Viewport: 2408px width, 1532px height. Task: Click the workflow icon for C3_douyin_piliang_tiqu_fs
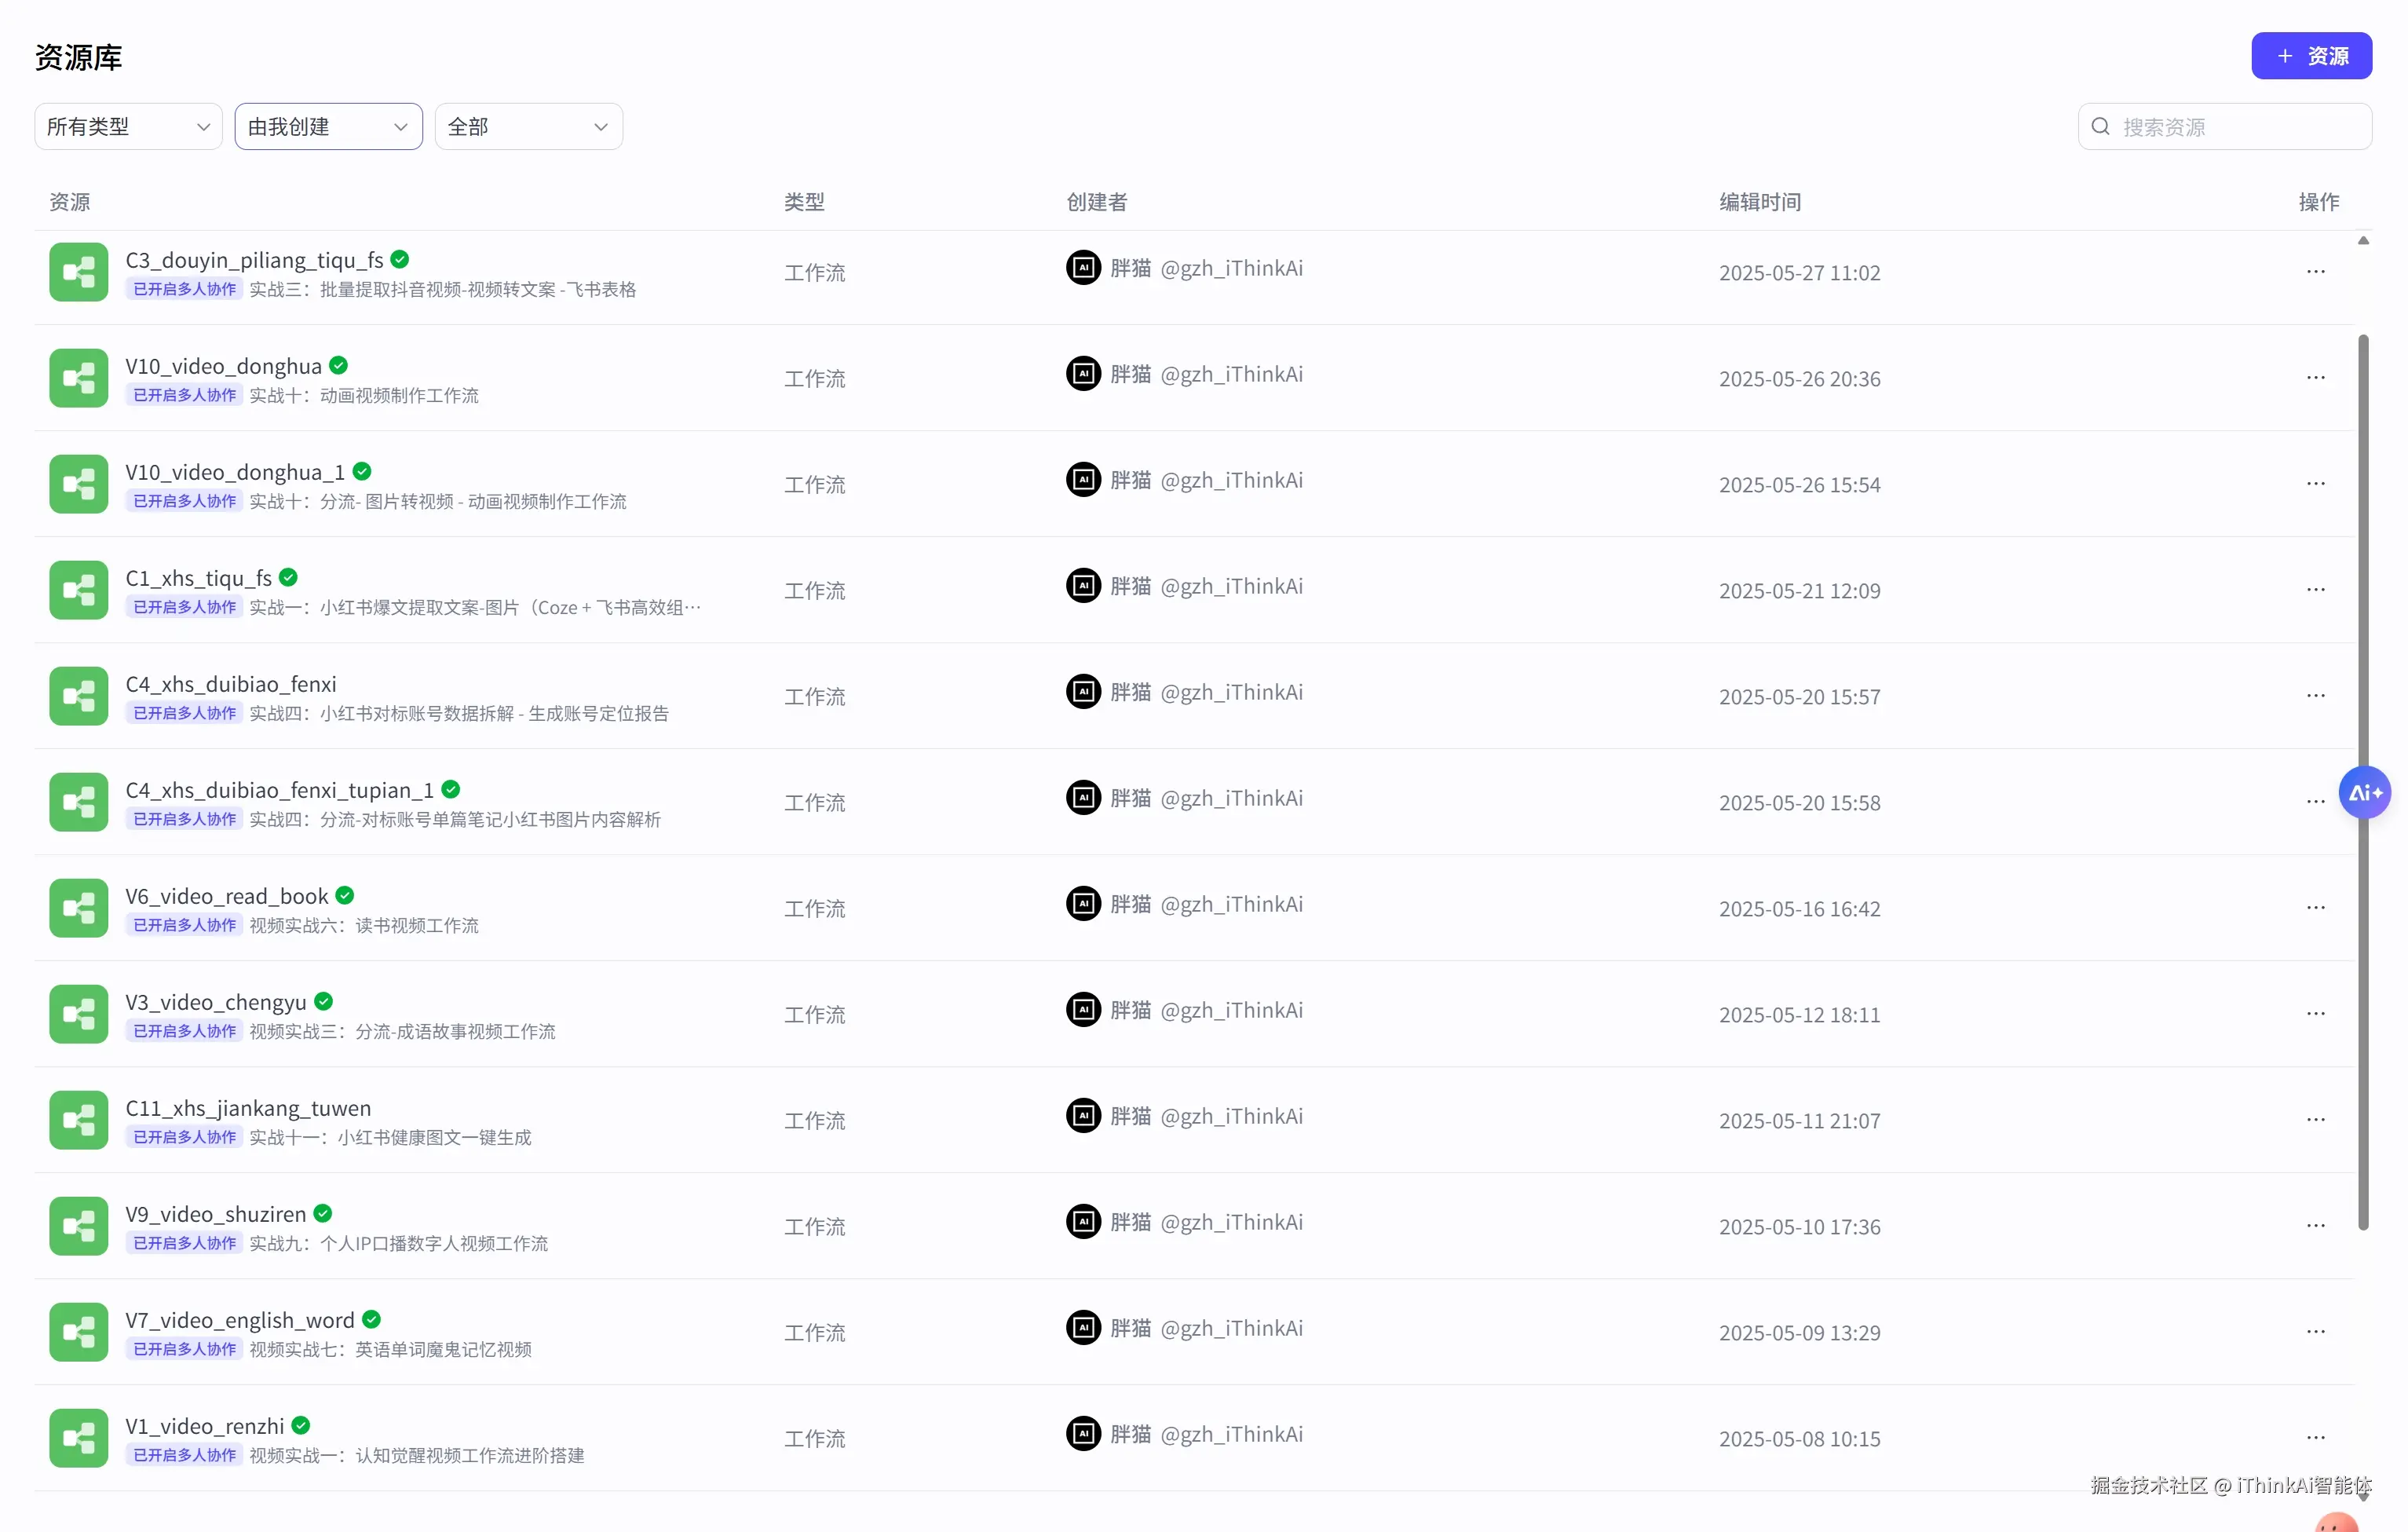tap(78, 272)
